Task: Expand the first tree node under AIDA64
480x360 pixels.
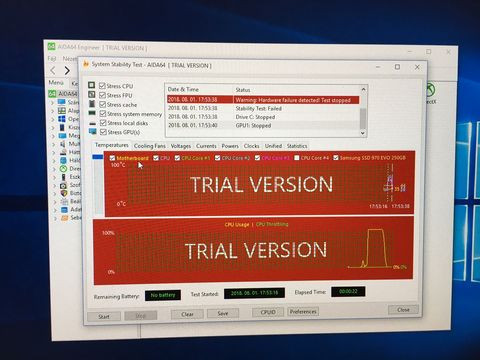Action: pyautogui.click(x=52, y=102)
